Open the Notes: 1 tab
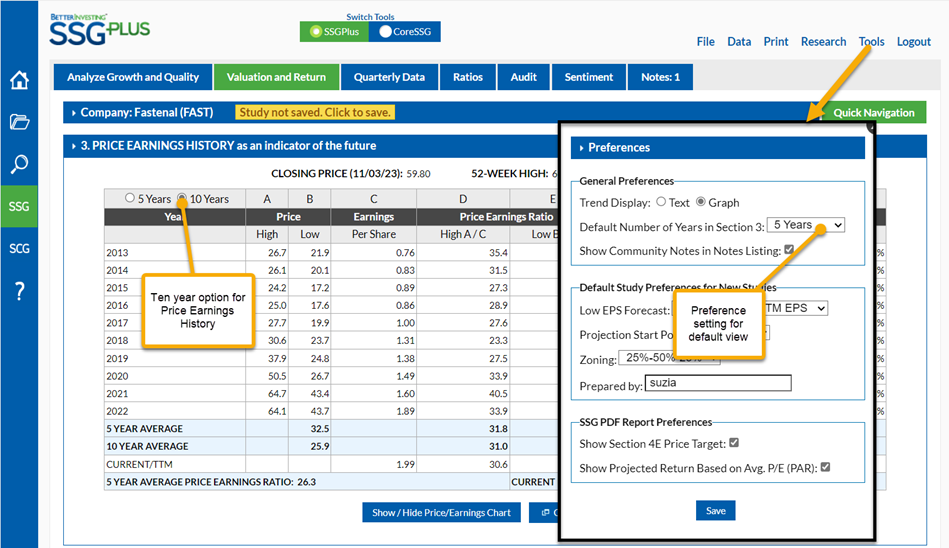Screen dimensions: 949x548 [x=660, y=77]
